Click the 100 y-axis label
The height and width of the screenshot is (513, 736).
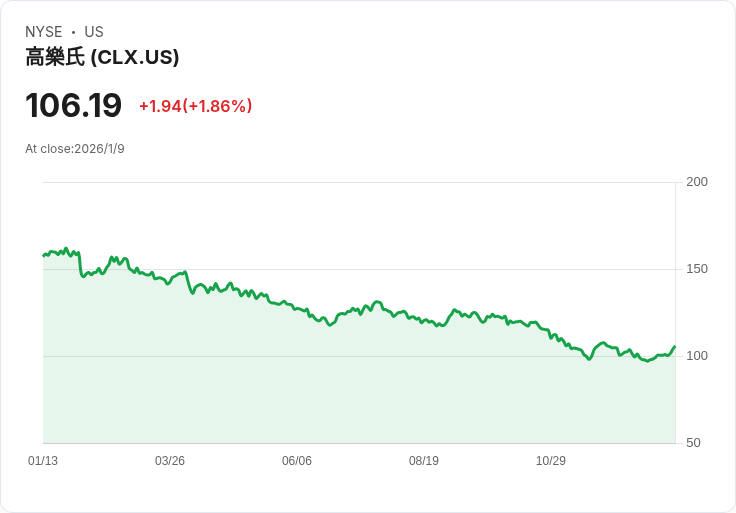697,356
